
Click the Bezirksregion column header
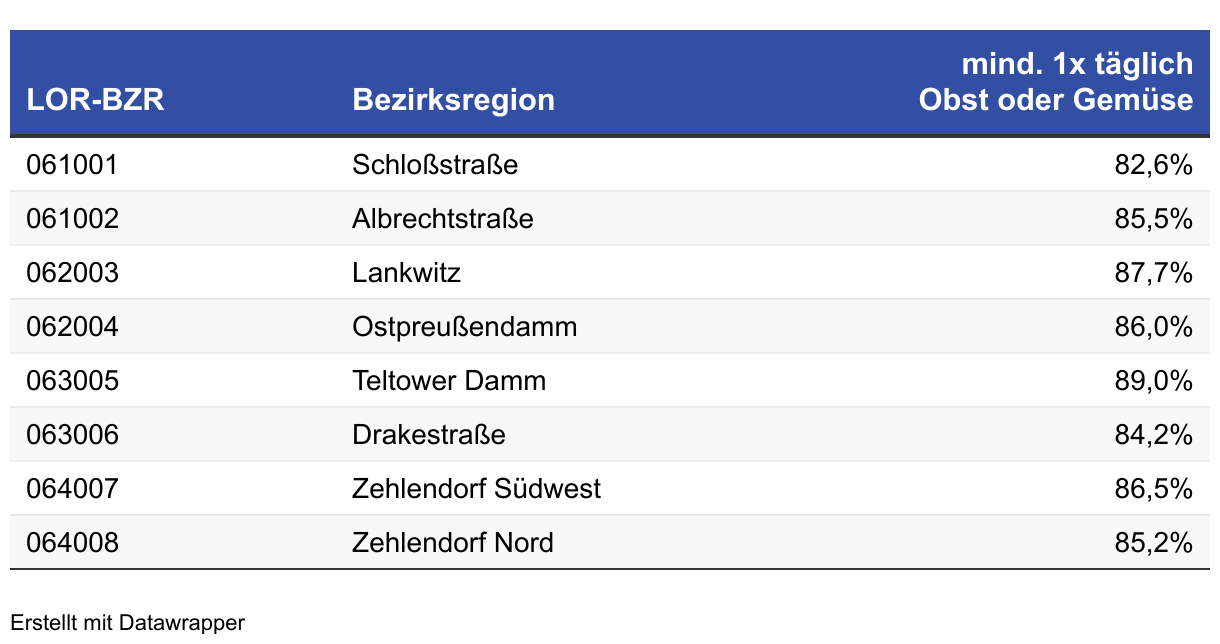coord(453,100)
